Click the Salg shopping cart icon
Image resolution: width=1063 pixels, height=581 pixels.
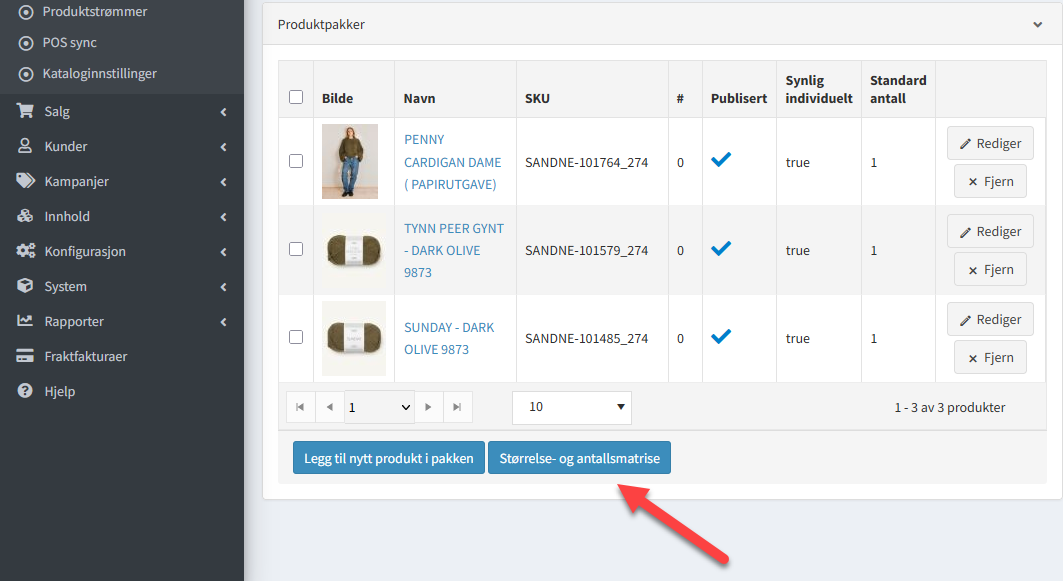coord(25,112)
